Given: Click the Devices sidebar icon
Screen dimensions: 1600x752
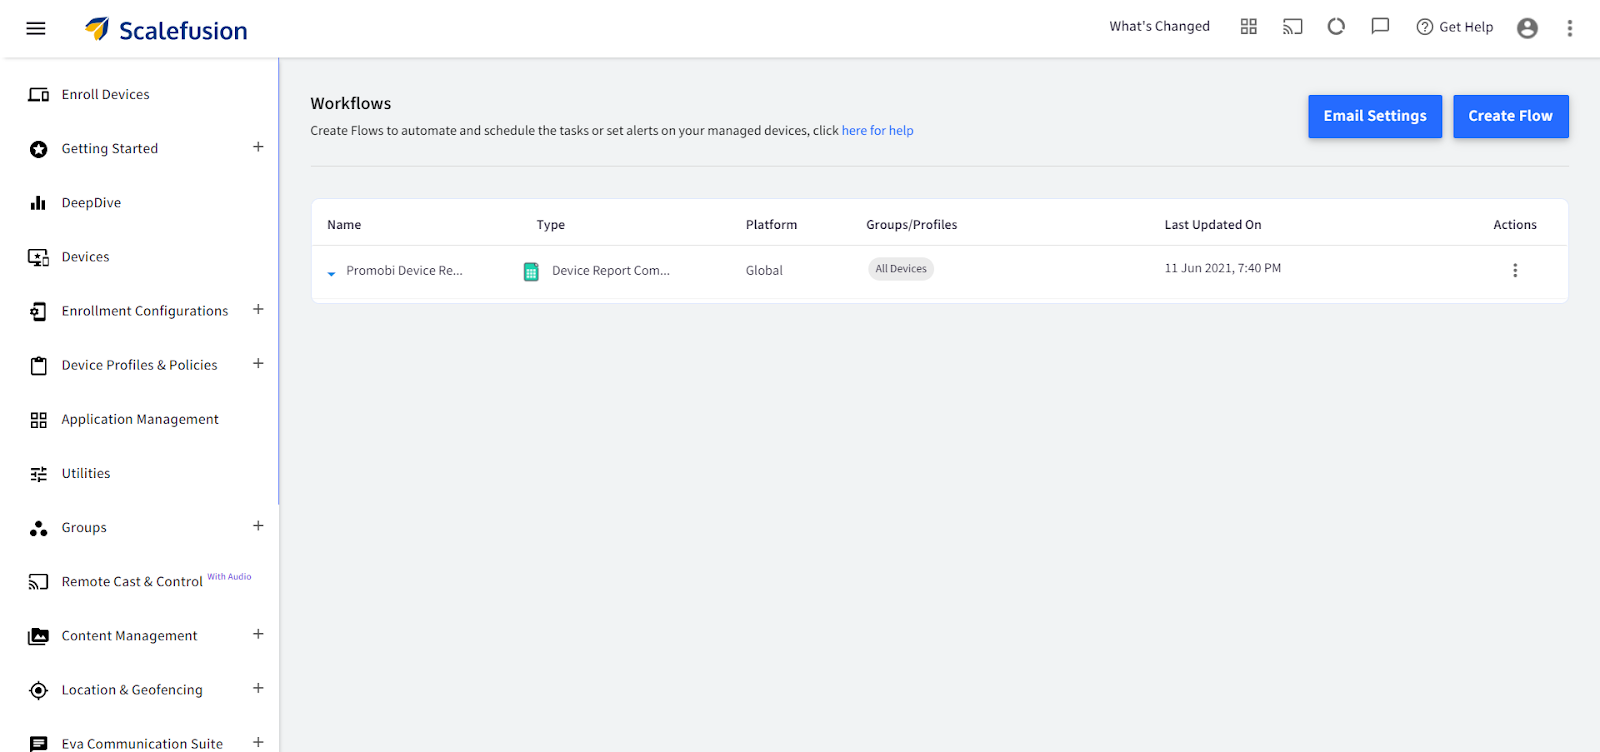Looking at the screenshot, I should tap(38, 257).
